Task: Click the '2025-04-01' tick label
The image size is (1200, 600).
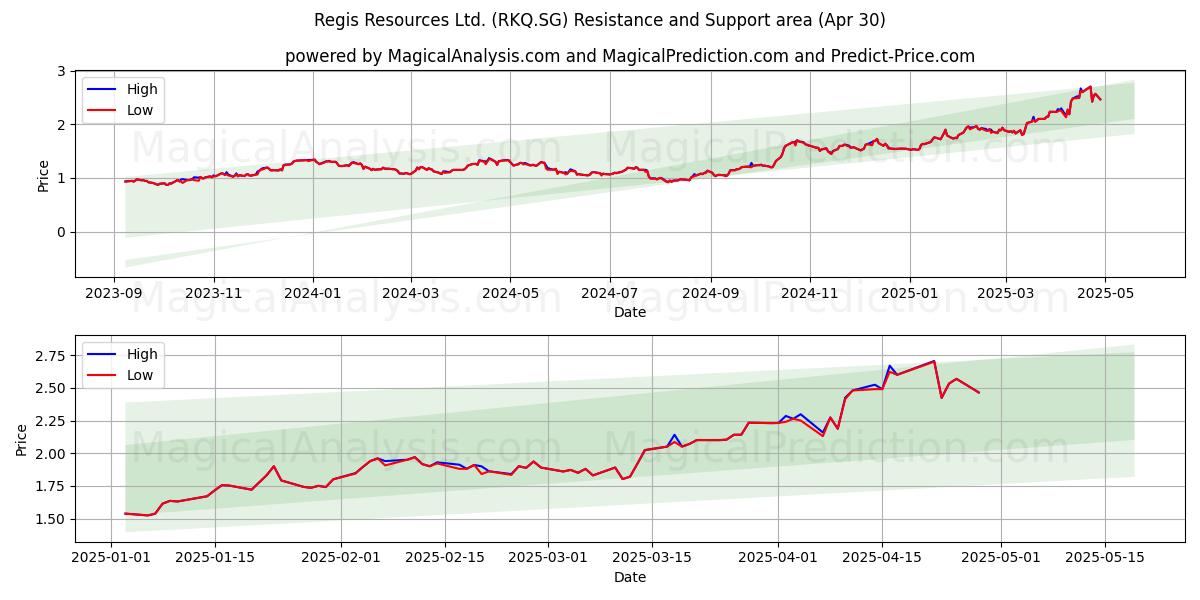Action: 779,558
